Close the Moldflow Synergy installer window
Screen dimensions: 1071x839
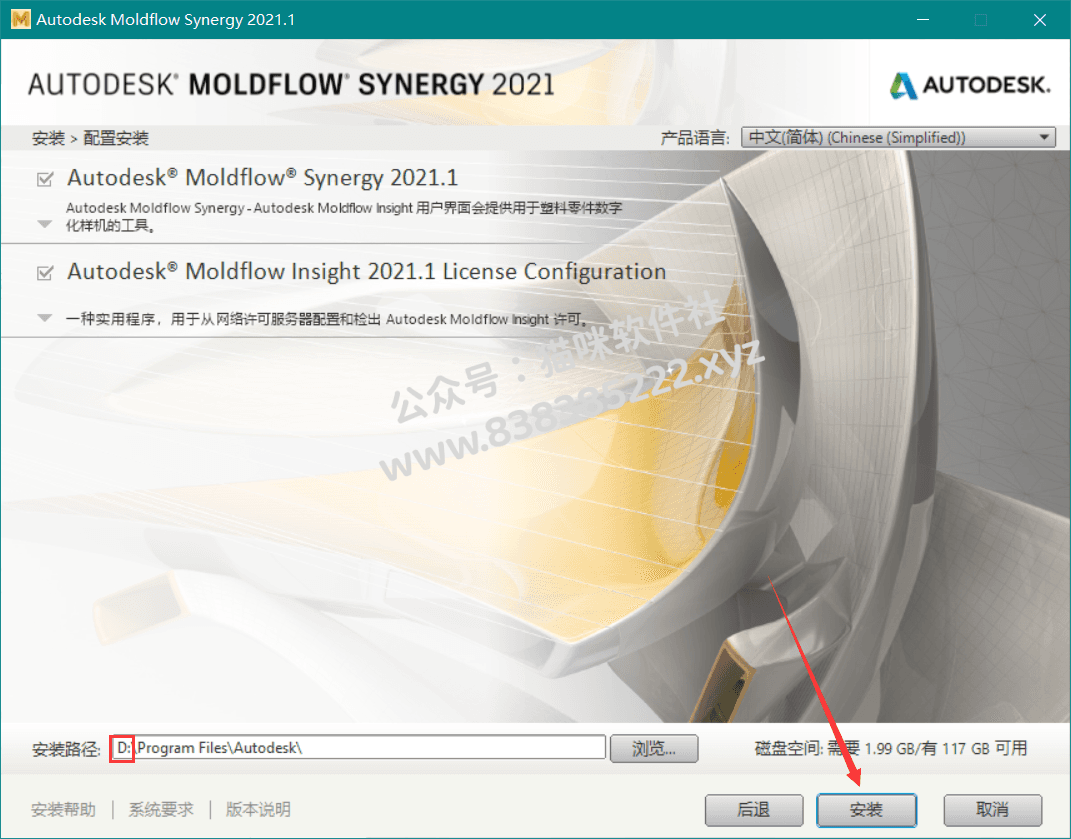coord(1040,20)
